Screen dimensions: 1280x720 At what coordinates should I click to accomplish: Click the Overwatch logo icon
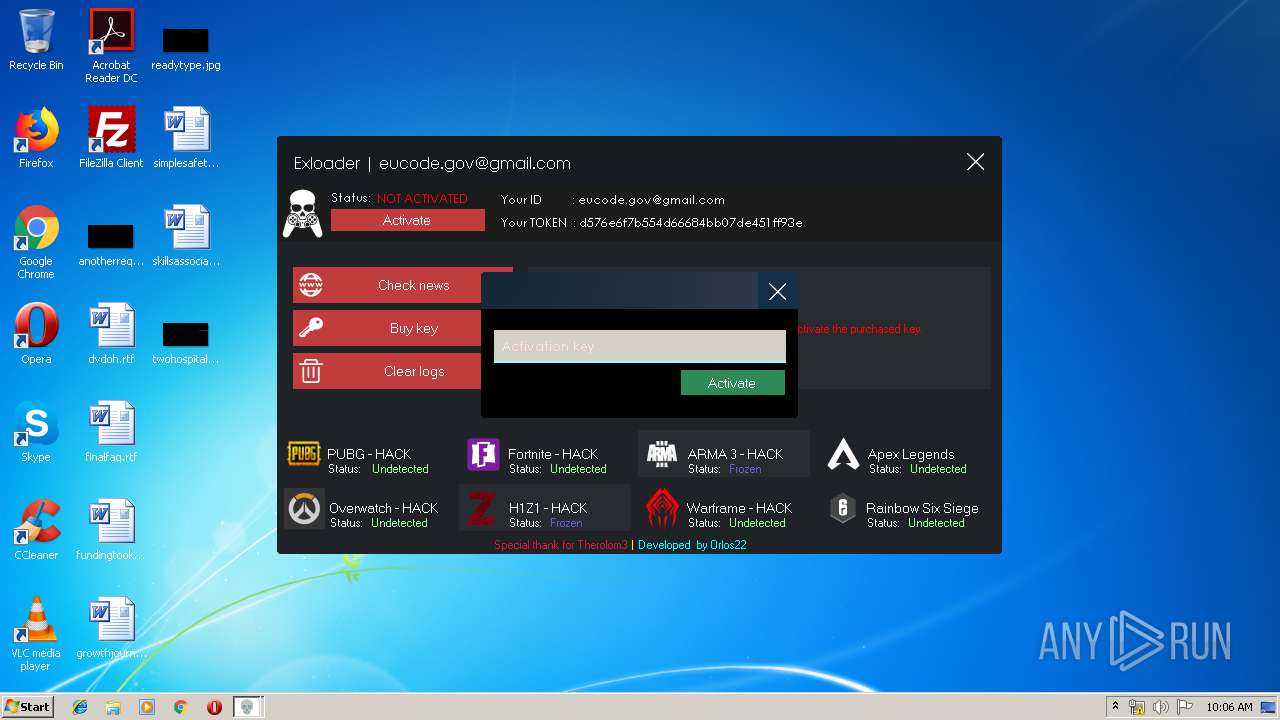coord(304,509)
